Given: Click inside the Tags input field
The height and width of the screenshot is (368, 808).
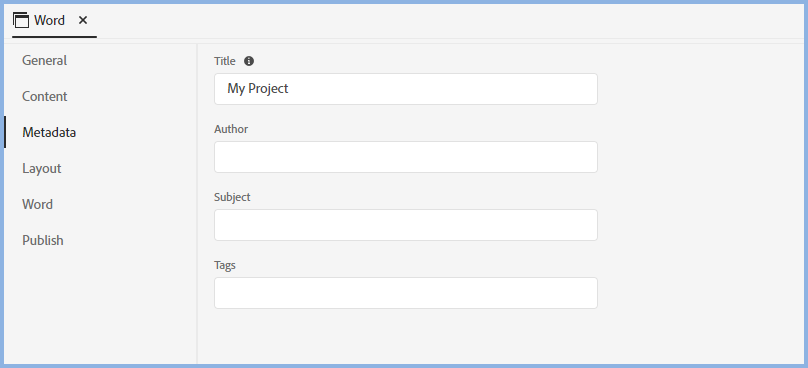Looking at the screenshot, I should coord(406,293).
